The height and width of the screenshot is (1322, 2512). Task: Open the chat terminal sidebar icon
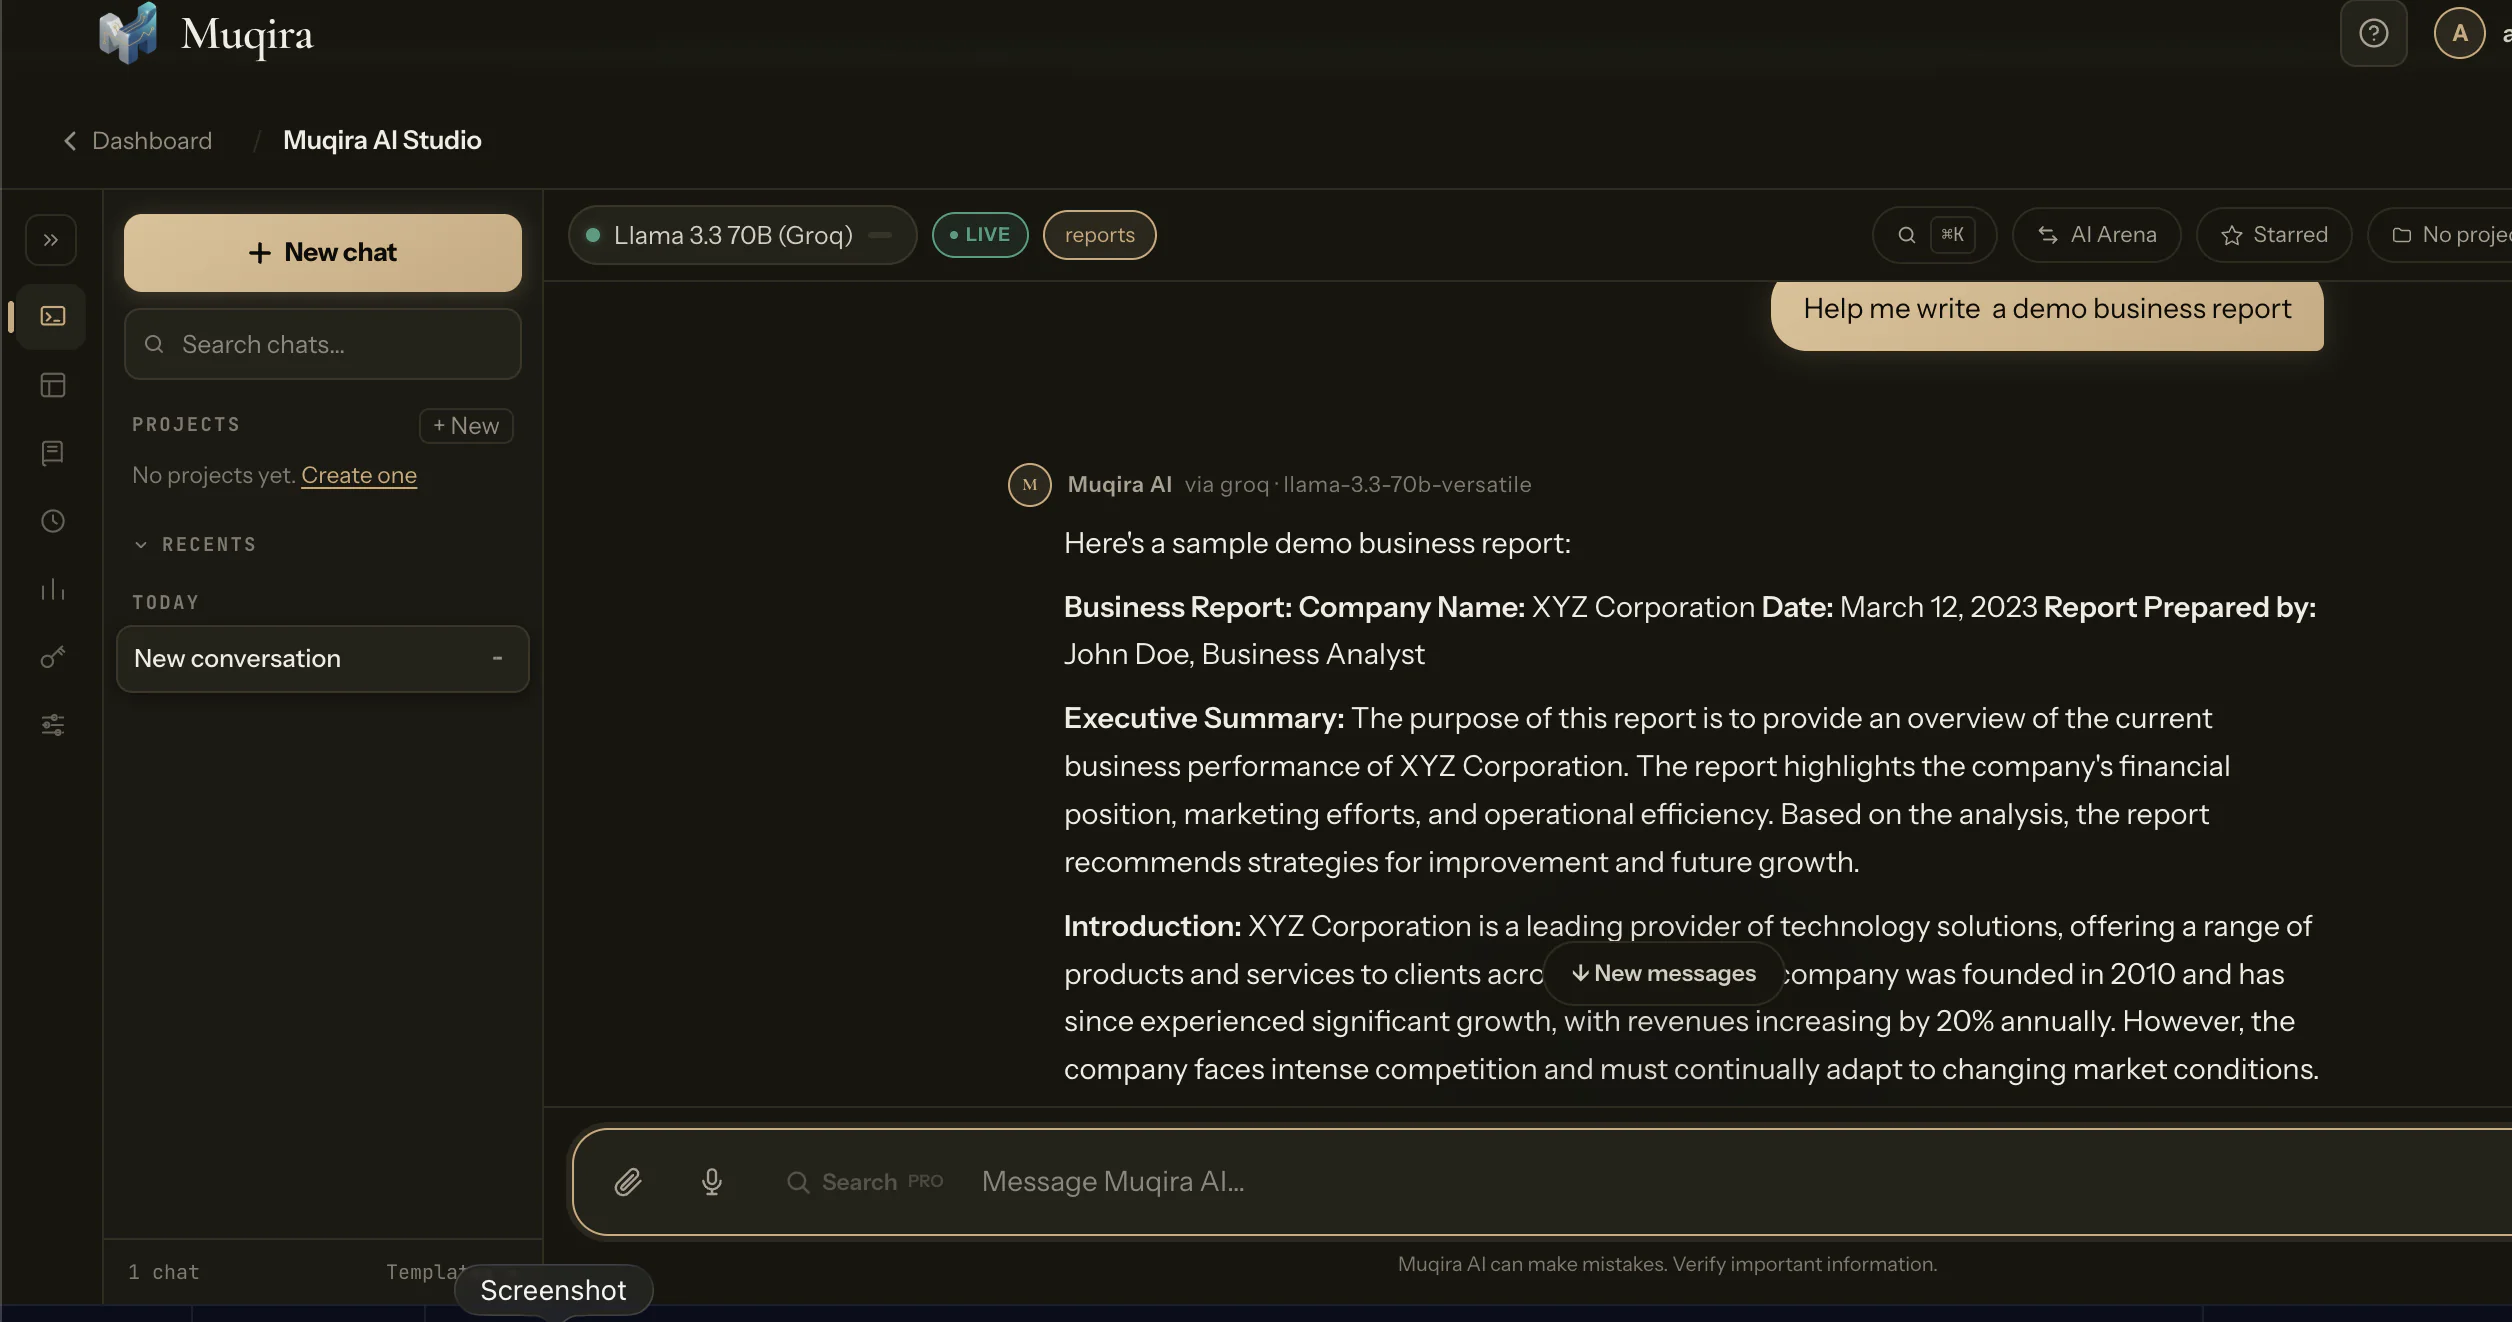coord(52,316)
